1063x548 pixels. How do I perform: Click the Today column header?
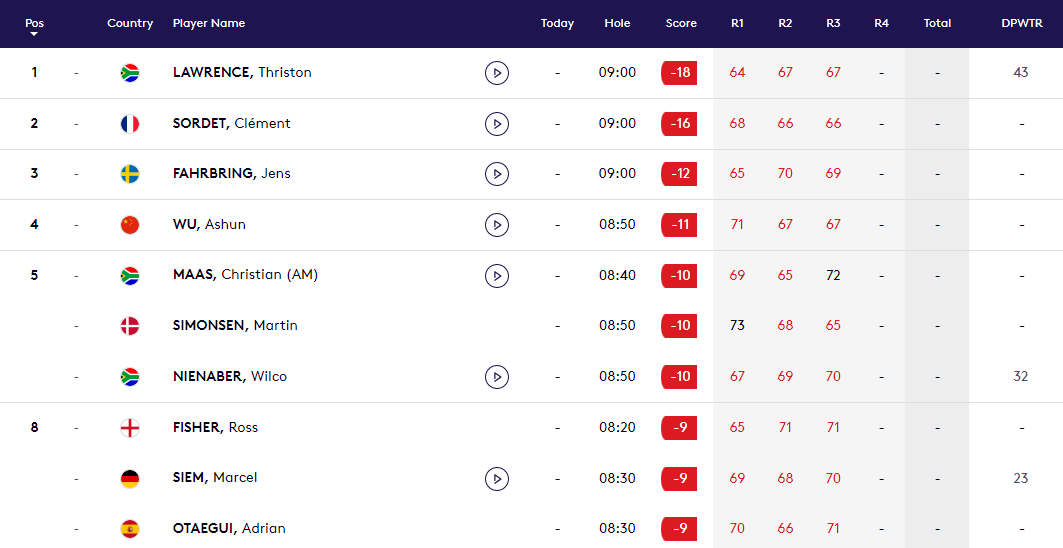(557, 23)
